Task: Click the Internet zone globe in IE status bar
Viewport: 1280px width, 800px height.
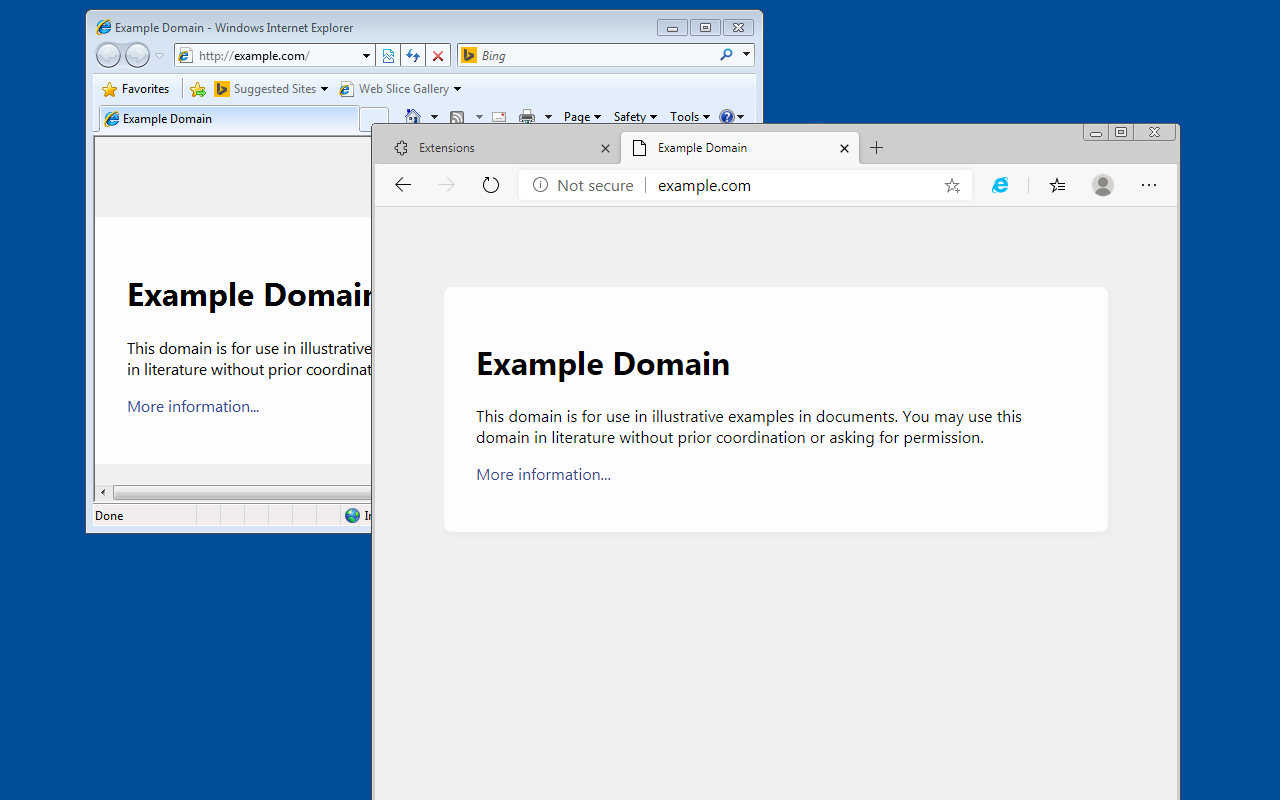Action: [x=352, y=516]
